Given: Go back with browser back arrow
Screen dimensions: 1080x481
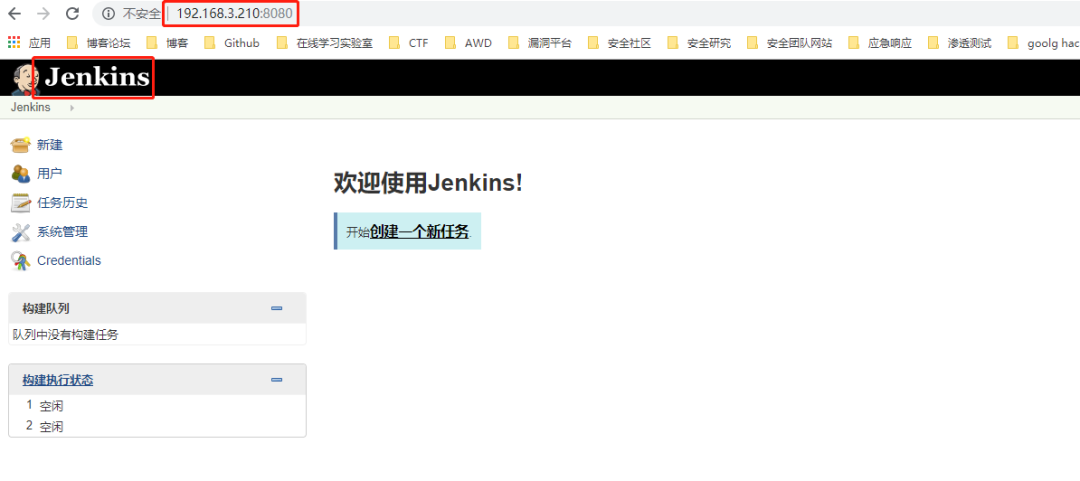Looking at the screenshot, I should tap(14, 13).
